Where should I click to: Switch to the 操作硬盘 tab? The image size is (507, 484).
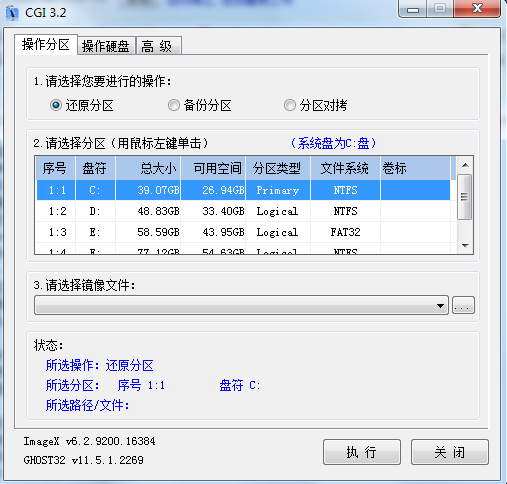106,46
